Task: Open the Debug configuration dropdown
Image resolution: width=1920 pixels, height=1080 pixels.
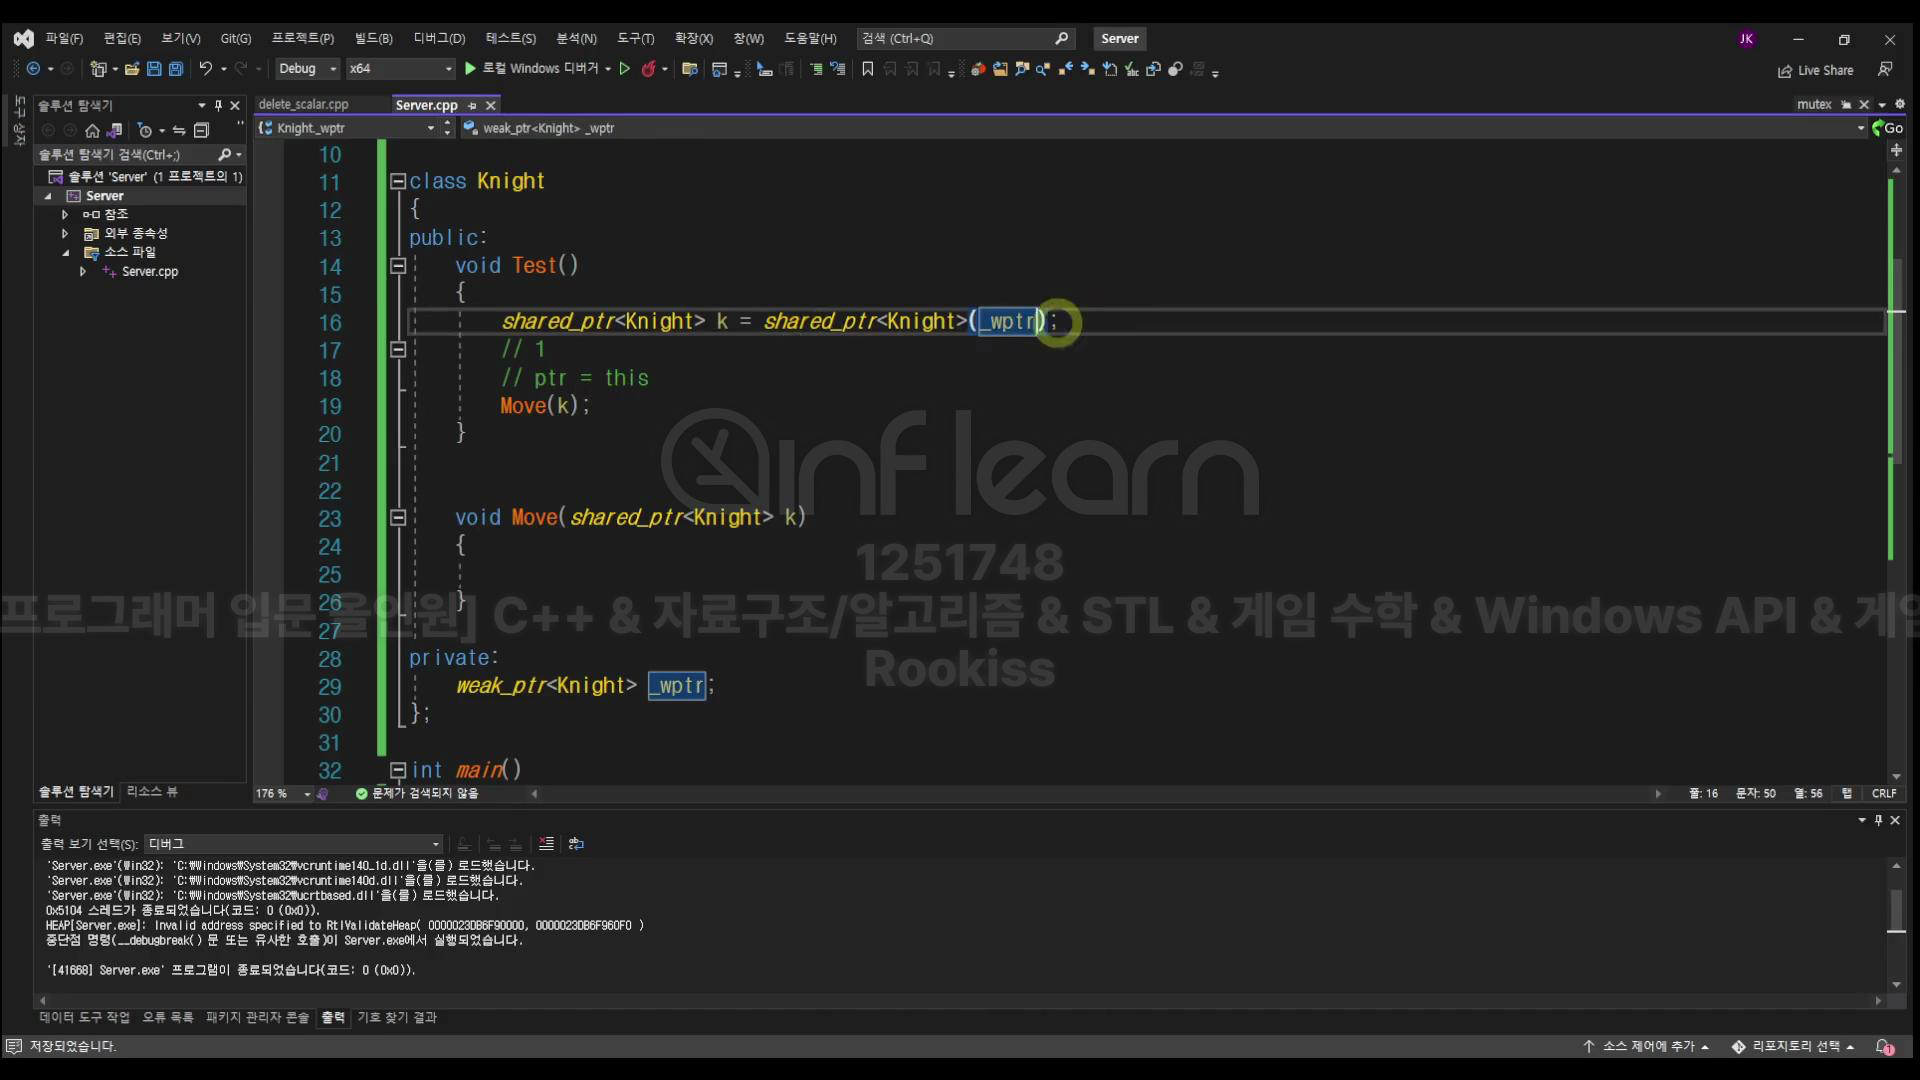Action: 307,69
